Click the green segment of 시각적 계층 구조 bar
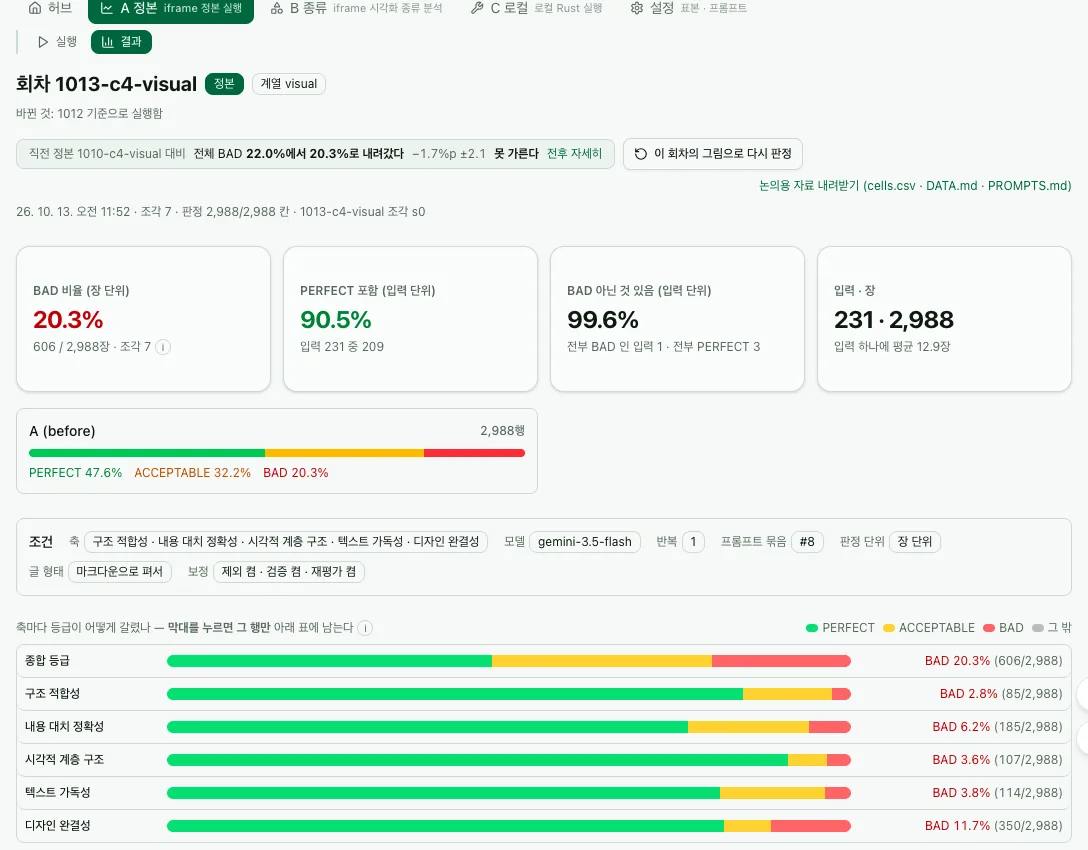Viewport: 1088px width, 850px height. click(477, 760)
